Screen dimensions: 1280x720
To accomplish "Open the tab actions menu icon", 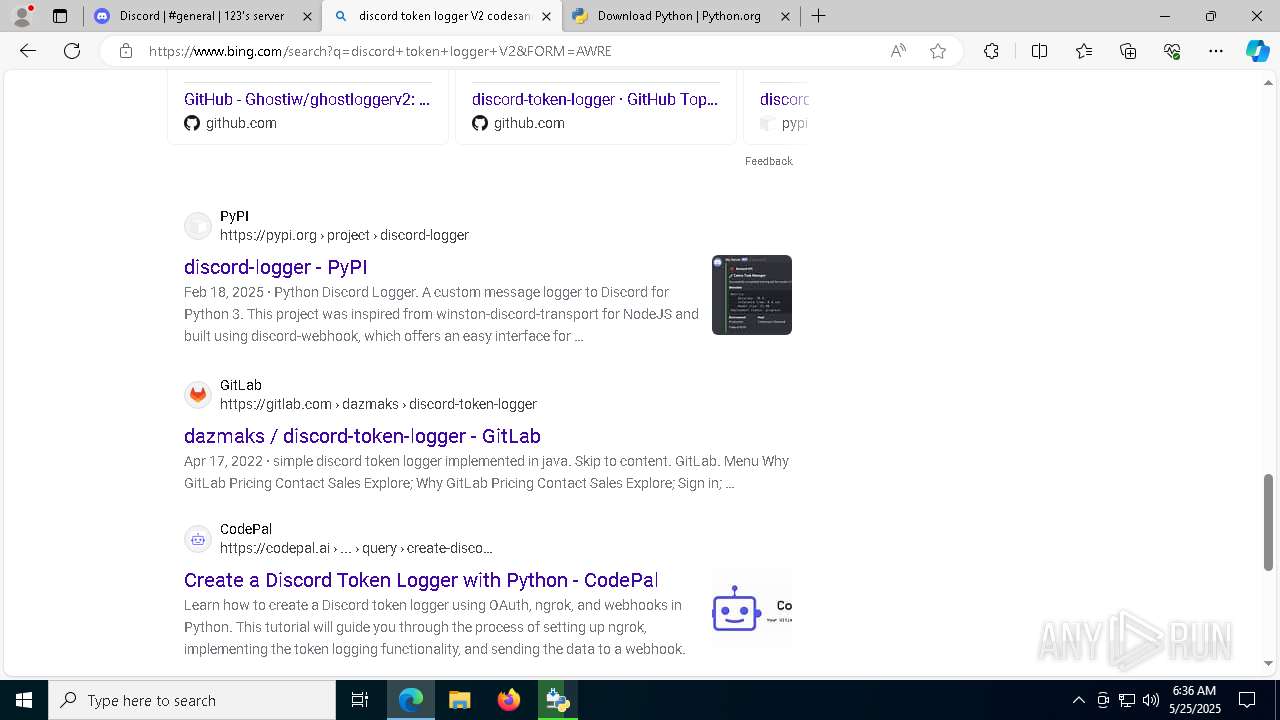I will 60,16.
